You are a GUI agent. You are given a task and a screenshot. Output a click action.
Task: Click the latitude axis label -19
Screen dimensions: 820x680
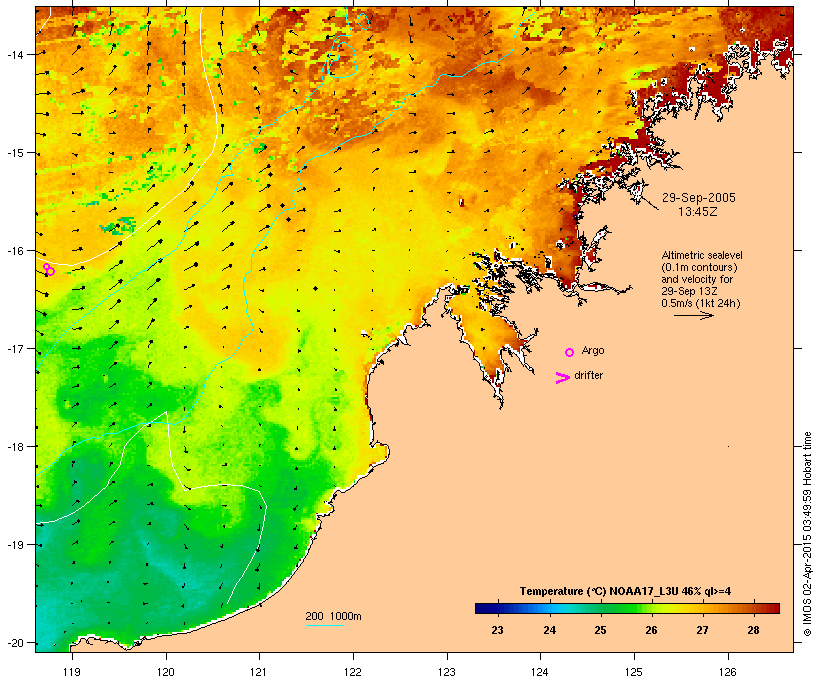click(15, 545)
